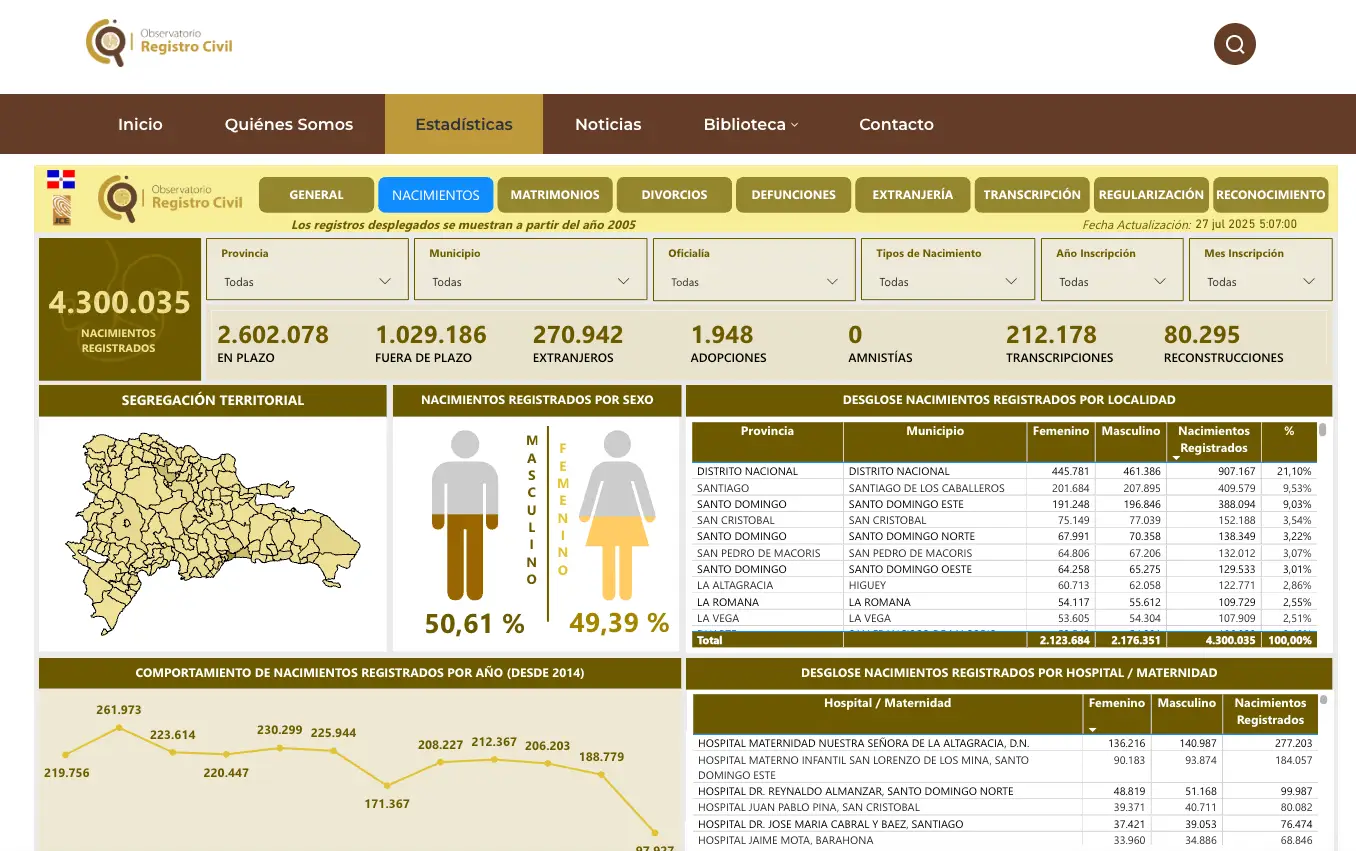The image size is (1356, 851).
Task: Click the 261.973 data point on chart
Action: point(119,728)
